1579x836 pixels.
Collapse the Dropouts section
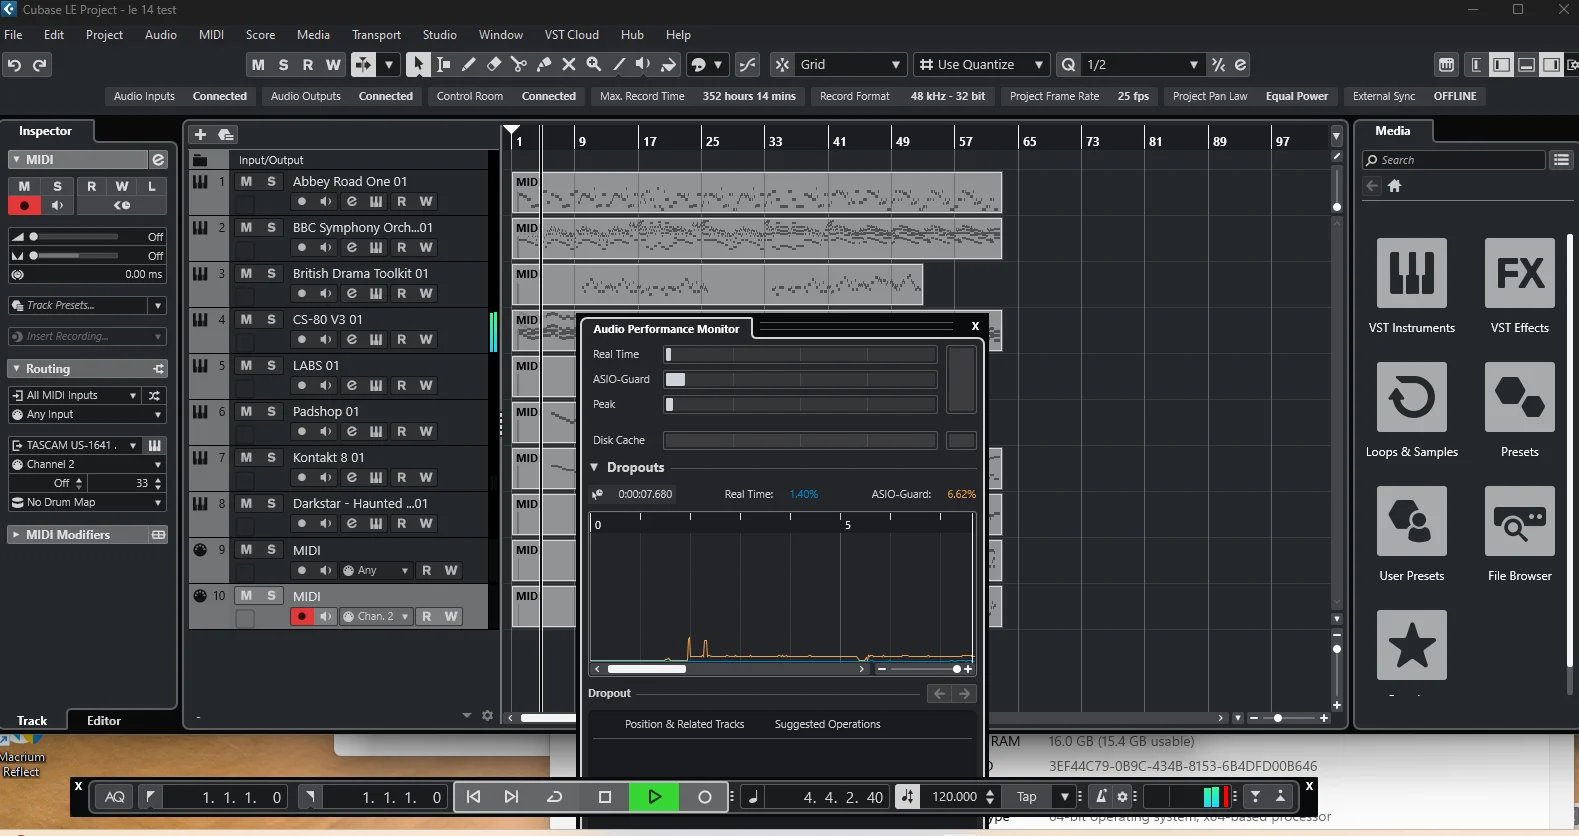[x=595, y=467]
